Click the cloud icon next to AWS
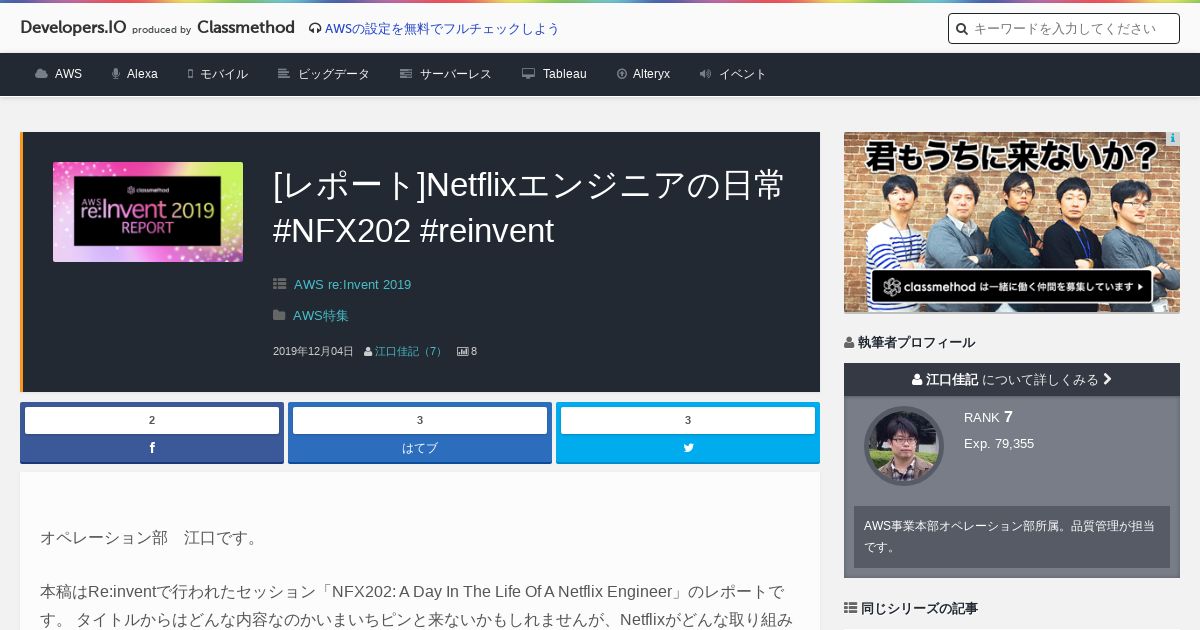The height and width of the screenshot is (630, 1200). pyautogui.click(x=41, y=74)
